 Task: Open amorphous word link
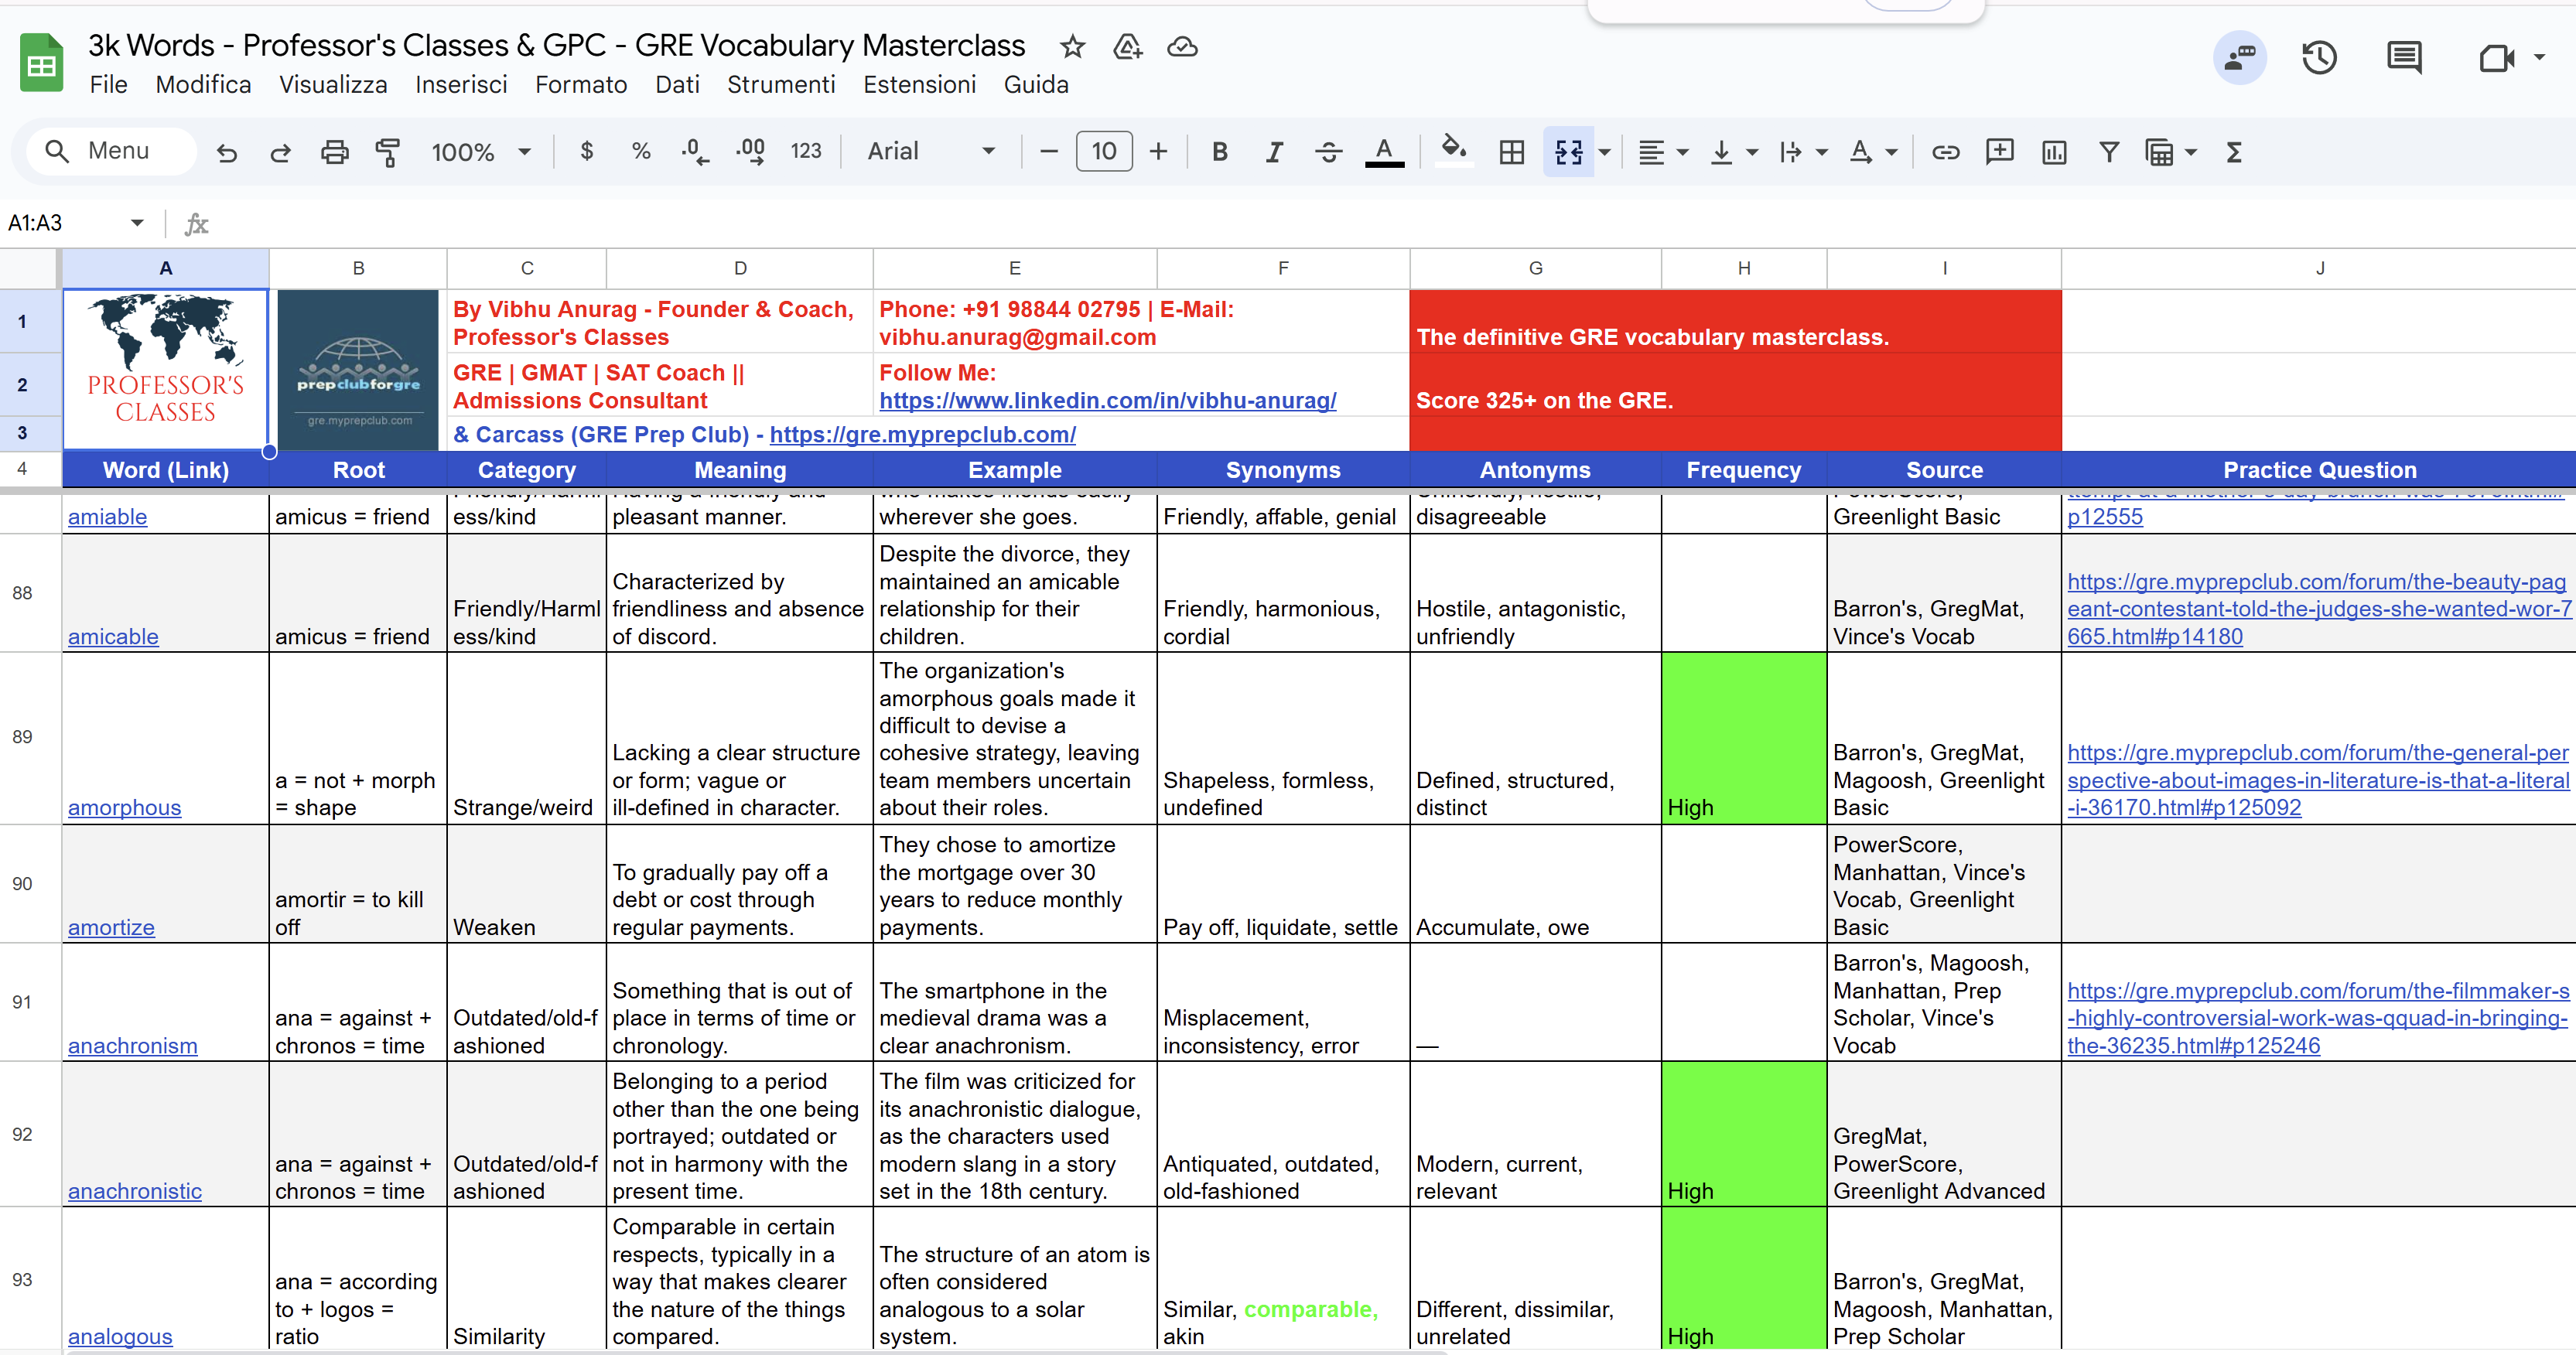124,807
